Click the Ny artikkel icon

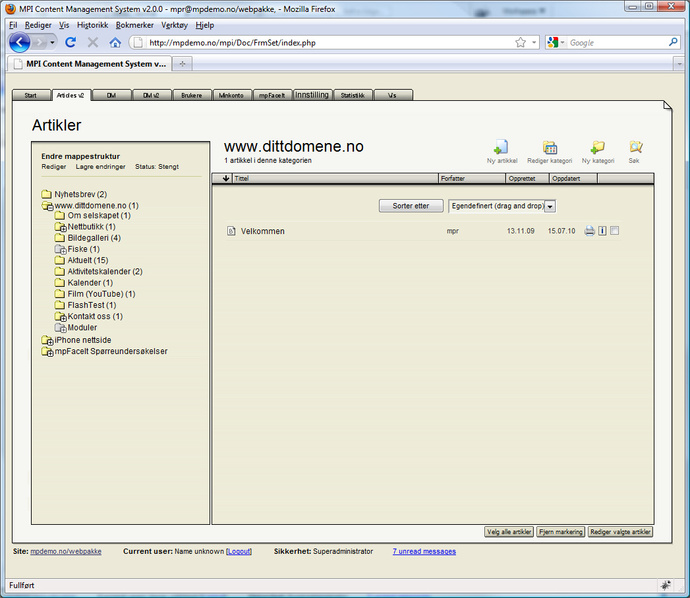click(502, 148)
